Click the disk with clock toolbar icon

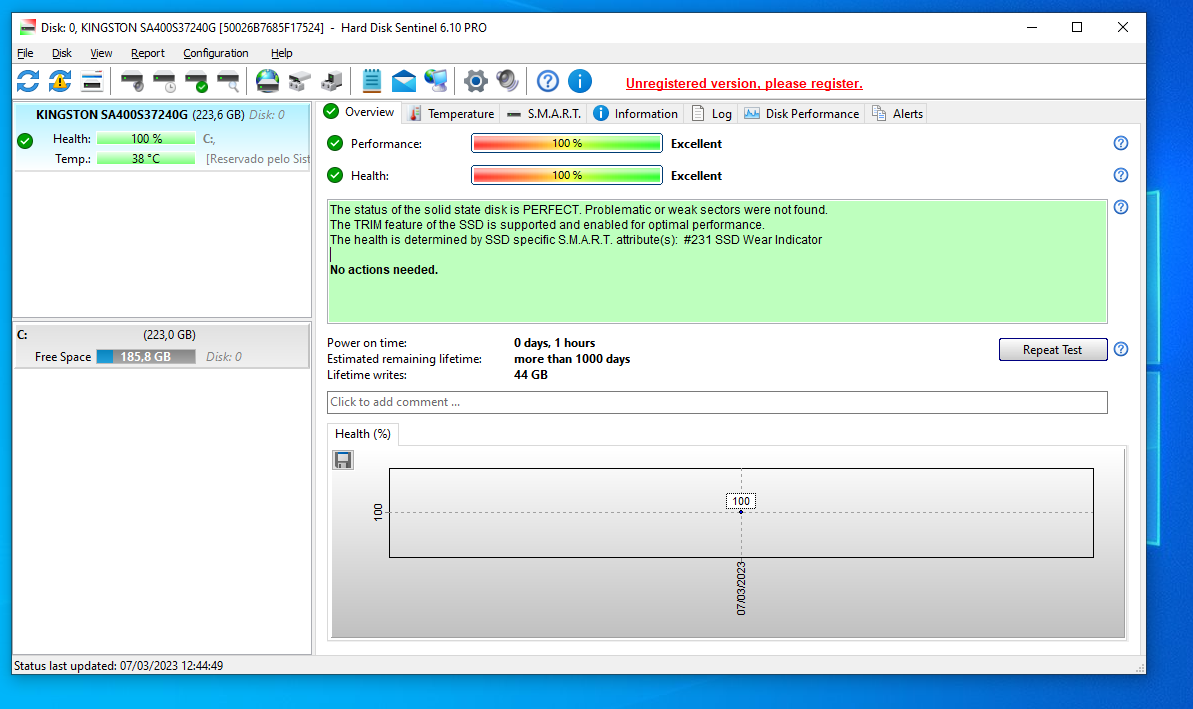[164, 81]
